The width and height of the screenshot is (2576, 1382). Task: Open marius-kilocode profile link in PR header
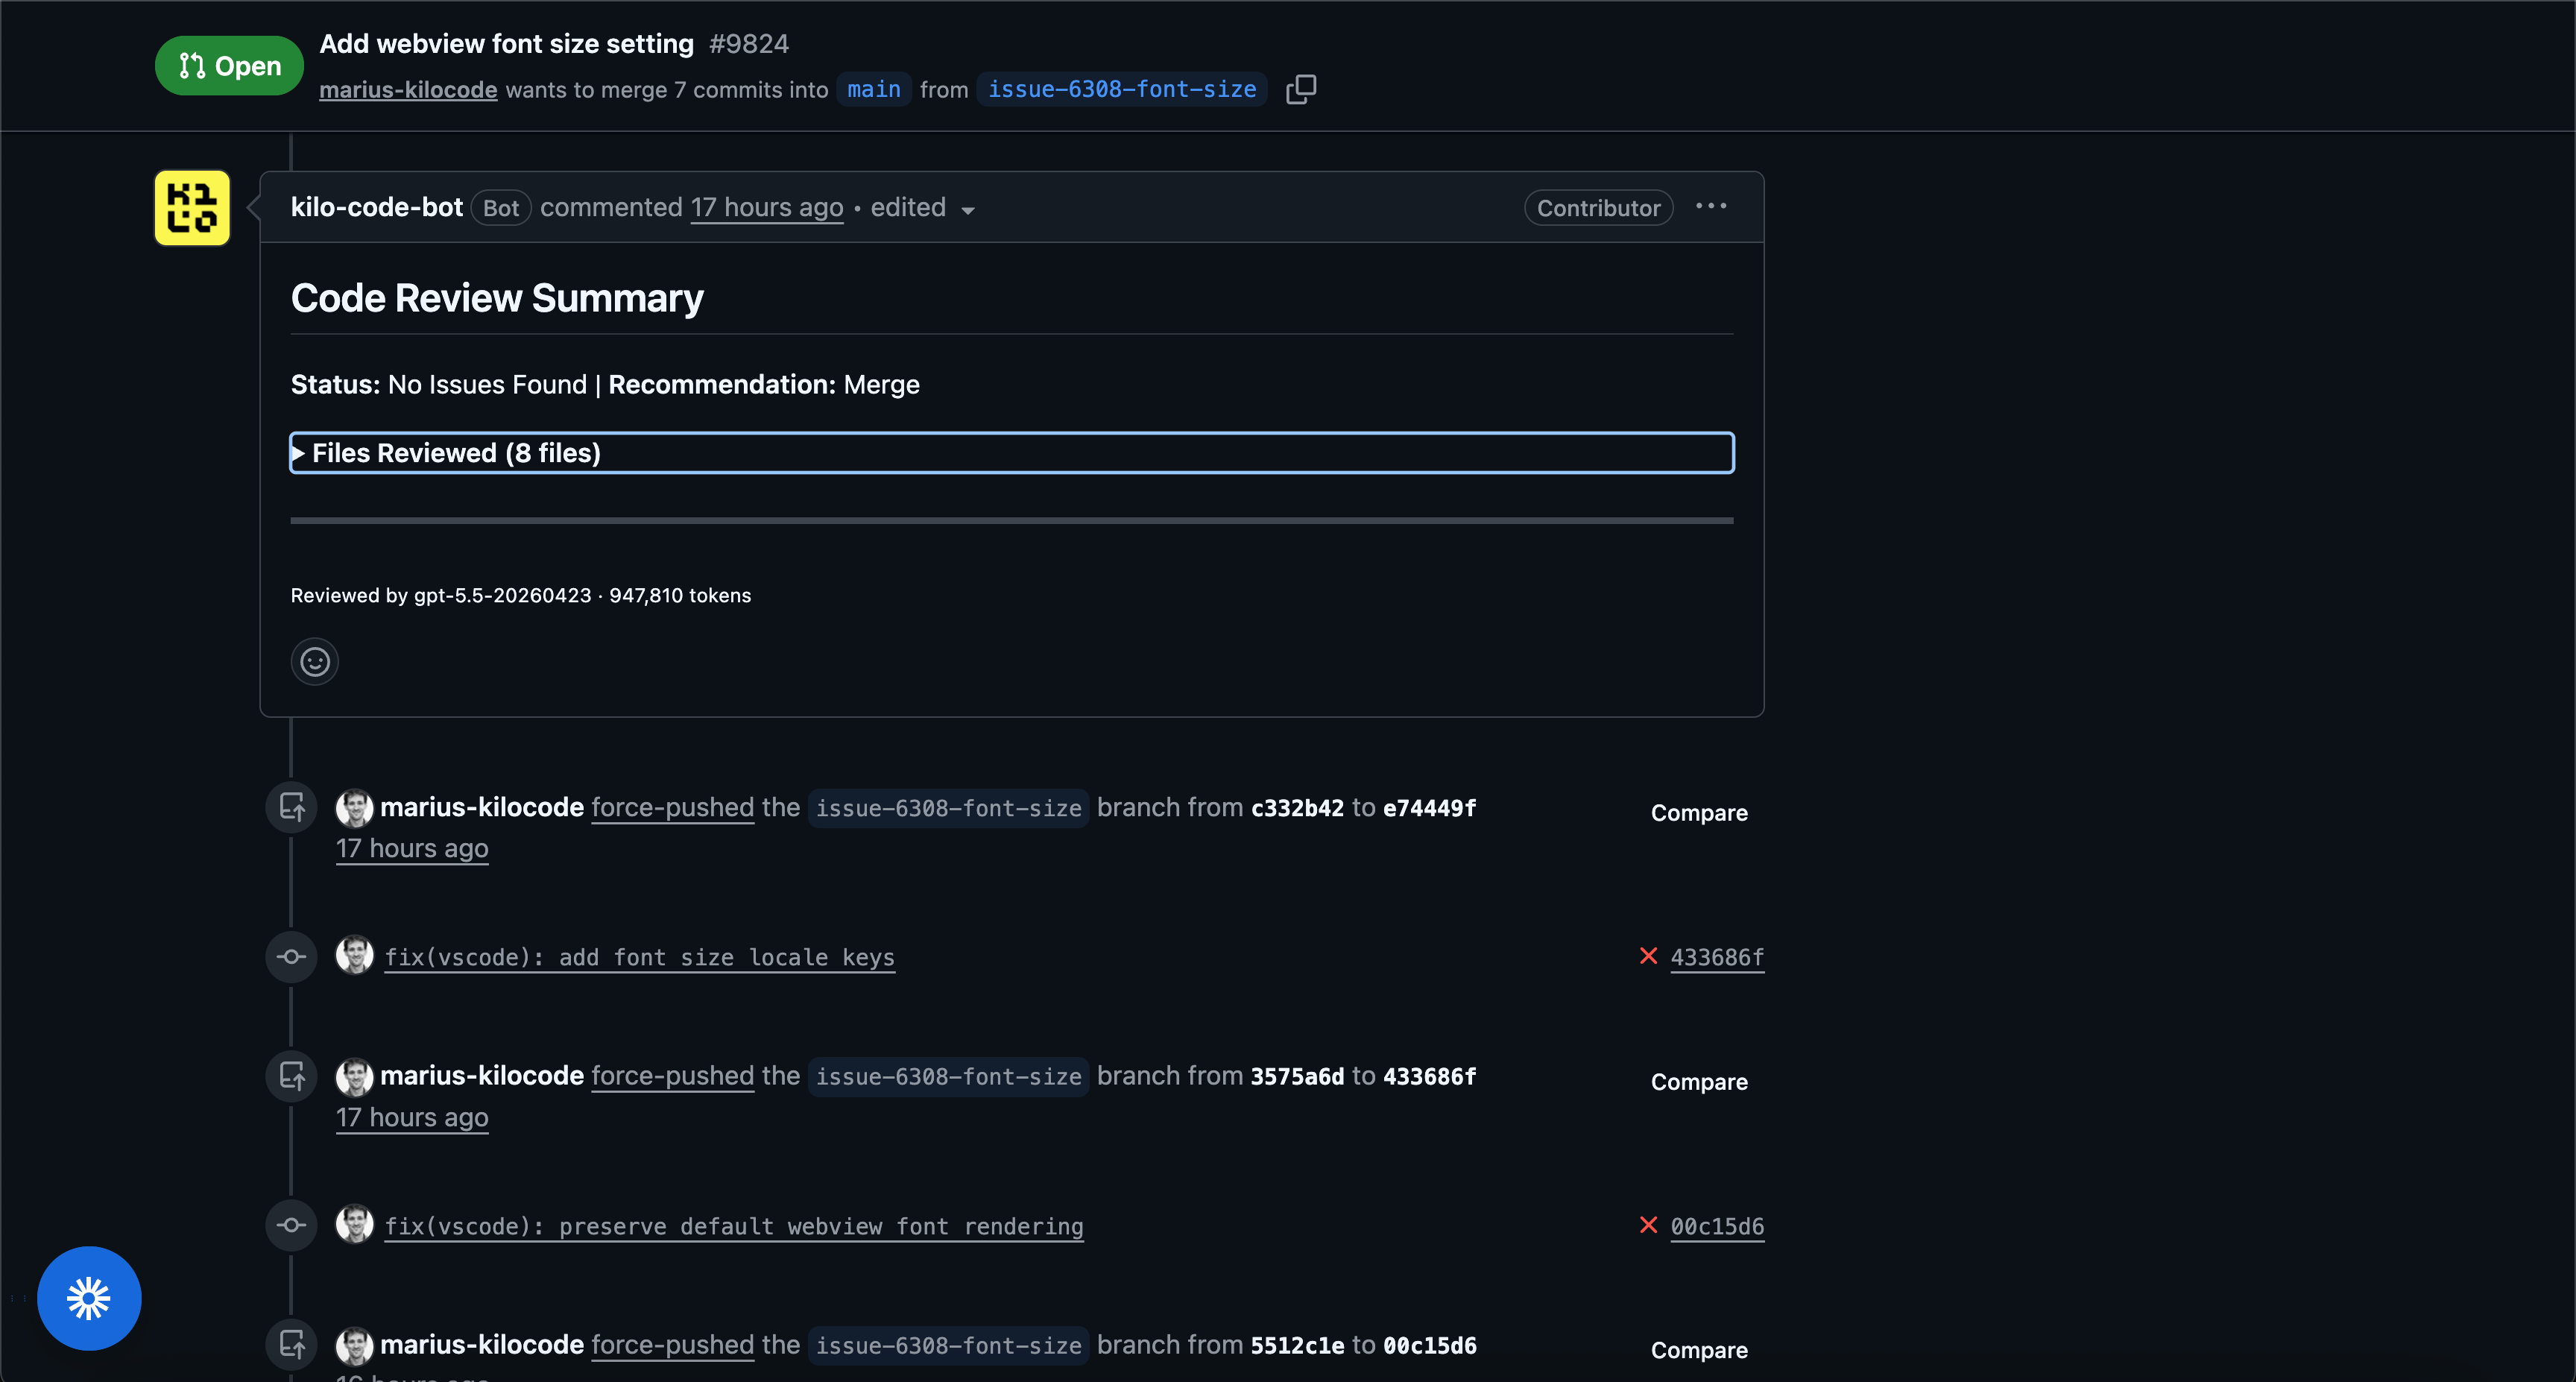point(408,90)
